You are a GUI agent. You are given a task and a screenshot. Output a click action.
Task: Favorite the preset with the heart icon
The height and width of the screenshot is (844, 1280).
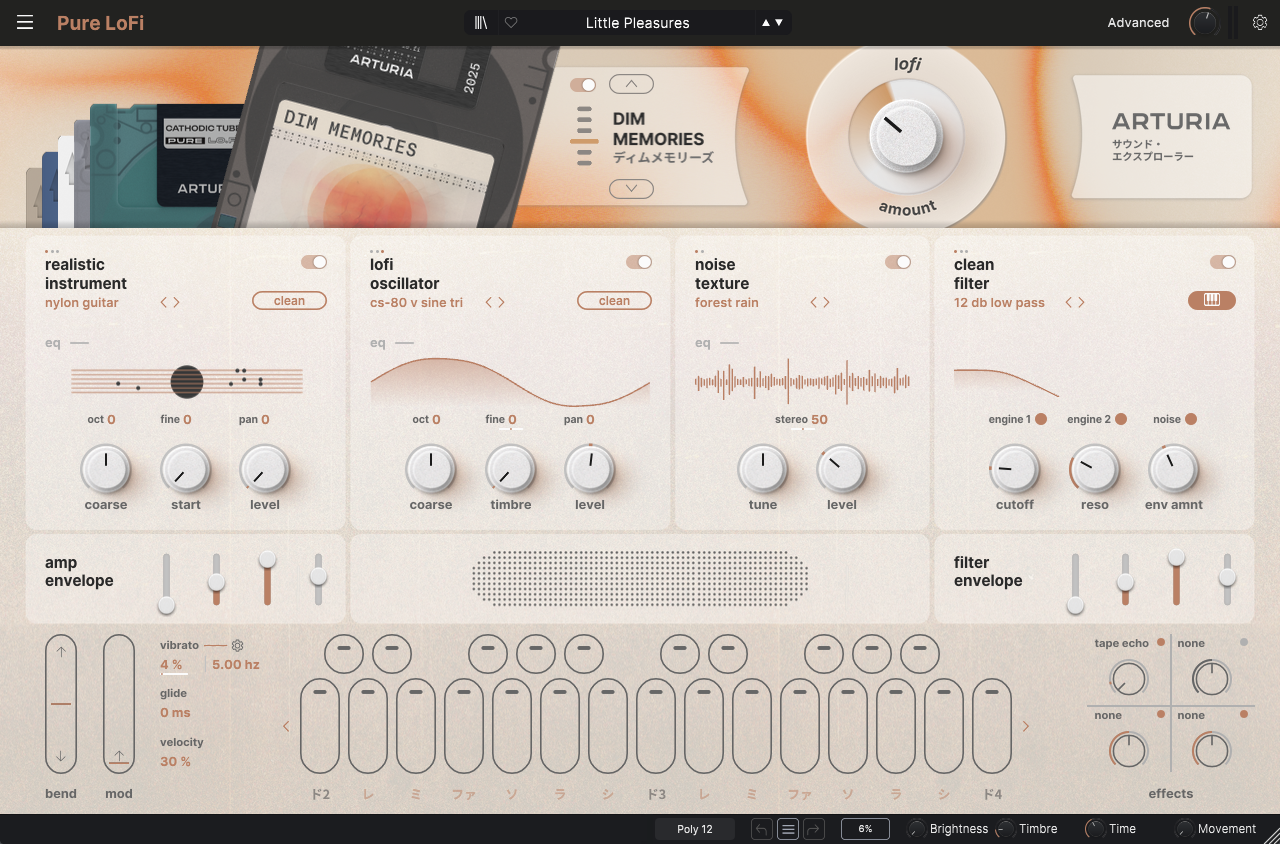(x=511, y=23)
